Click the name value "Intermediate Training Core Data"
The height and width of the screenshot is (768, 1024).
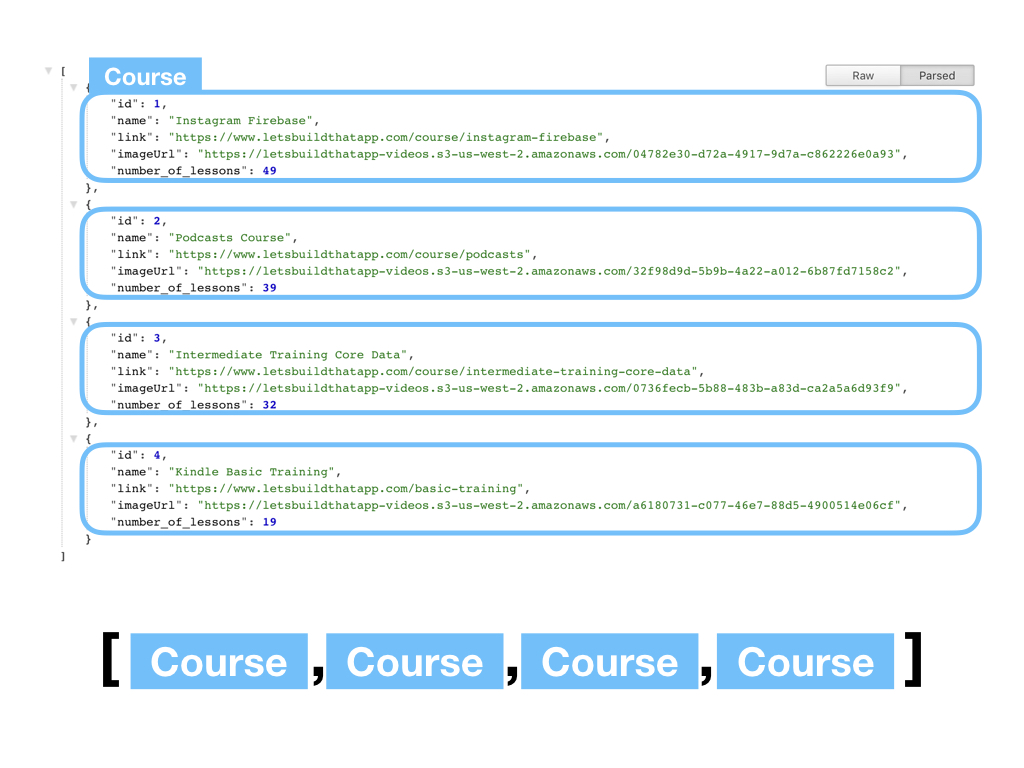tap(288, 355)
